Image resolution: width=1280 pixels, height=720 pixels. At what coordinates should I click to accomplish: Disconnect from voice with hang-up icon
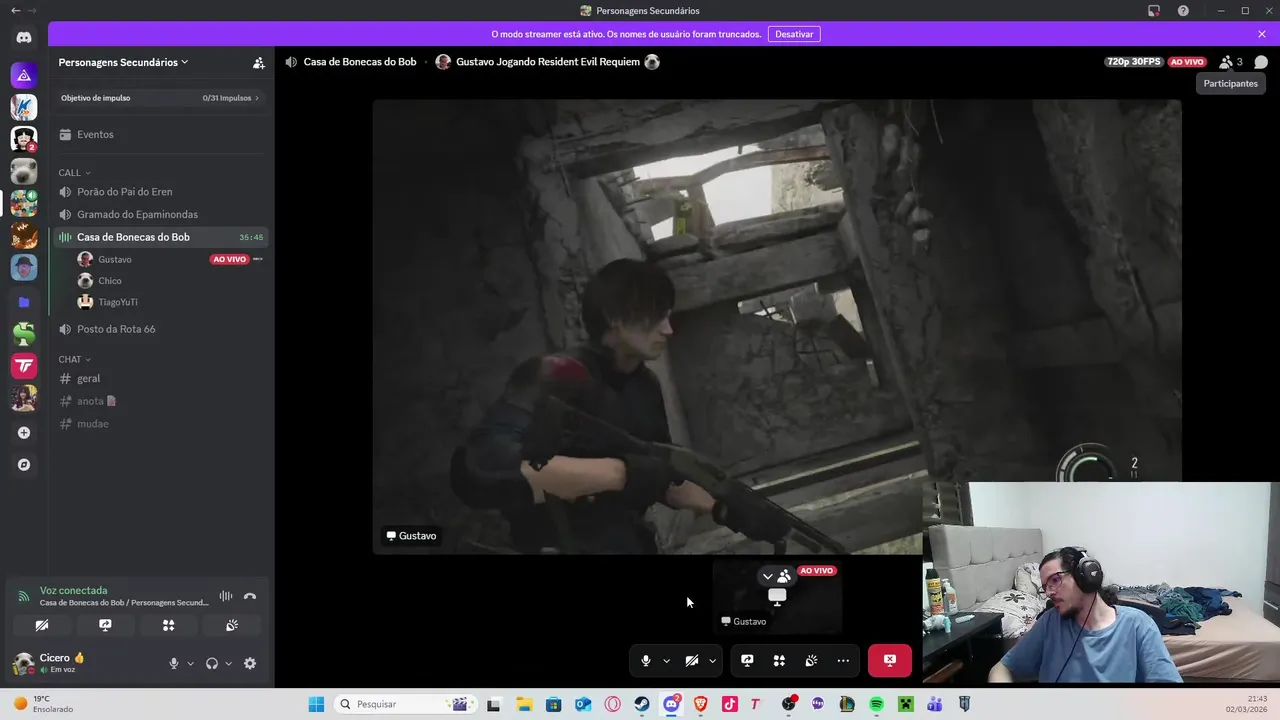click(x=250, y=596)
